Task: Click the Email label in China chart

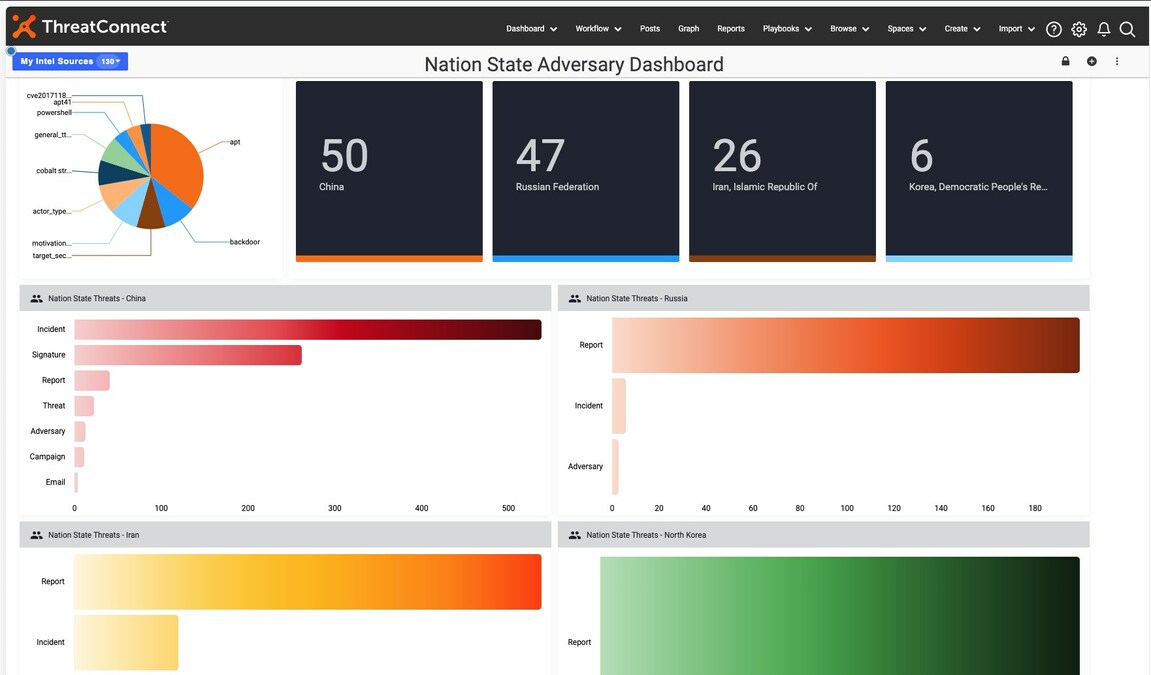Action: pyautogui.click(x=55, y=482)
